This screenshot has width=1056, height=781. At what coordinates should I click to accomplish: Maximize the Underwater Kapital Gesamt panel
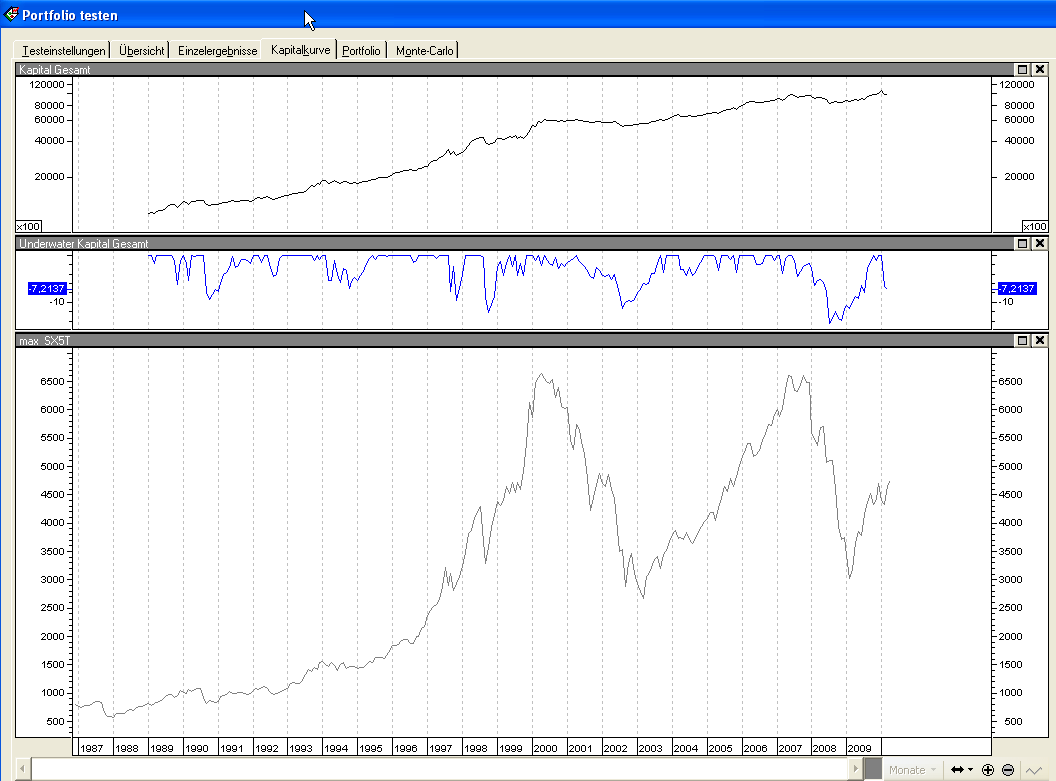[1022, 243]
